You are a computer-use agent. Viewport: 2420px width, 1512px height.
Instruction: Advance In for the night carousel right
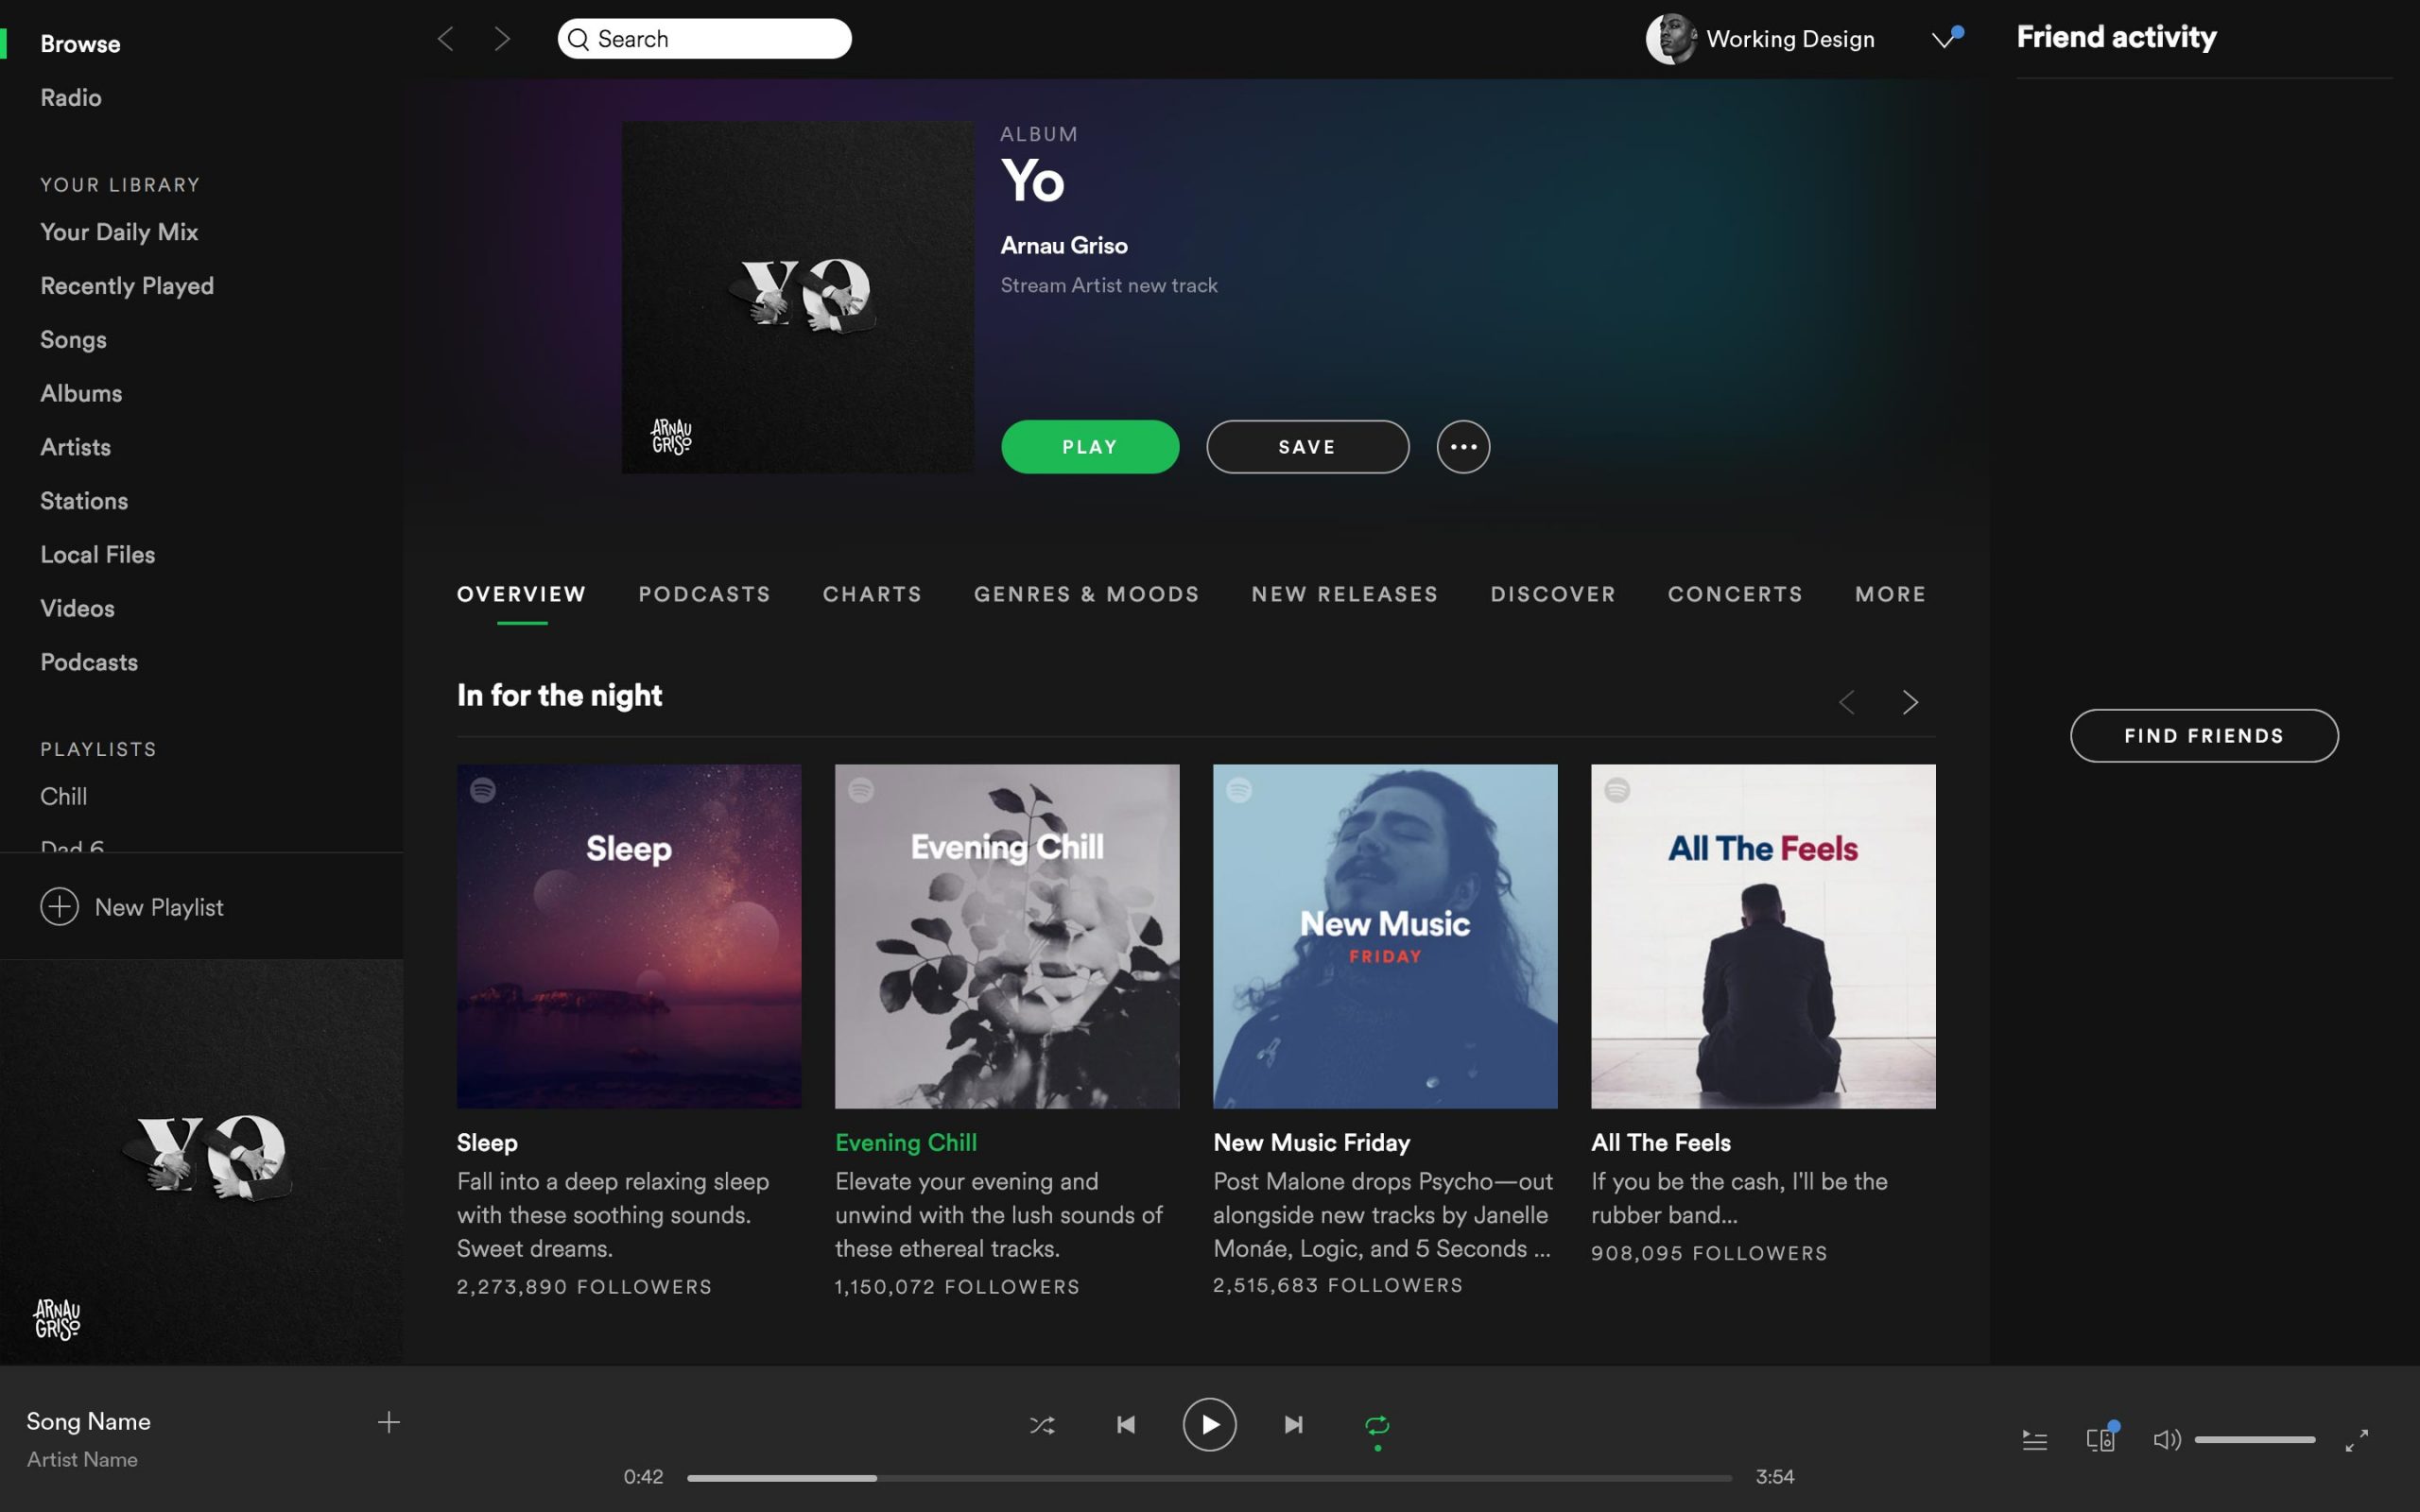coord(1910,702)
